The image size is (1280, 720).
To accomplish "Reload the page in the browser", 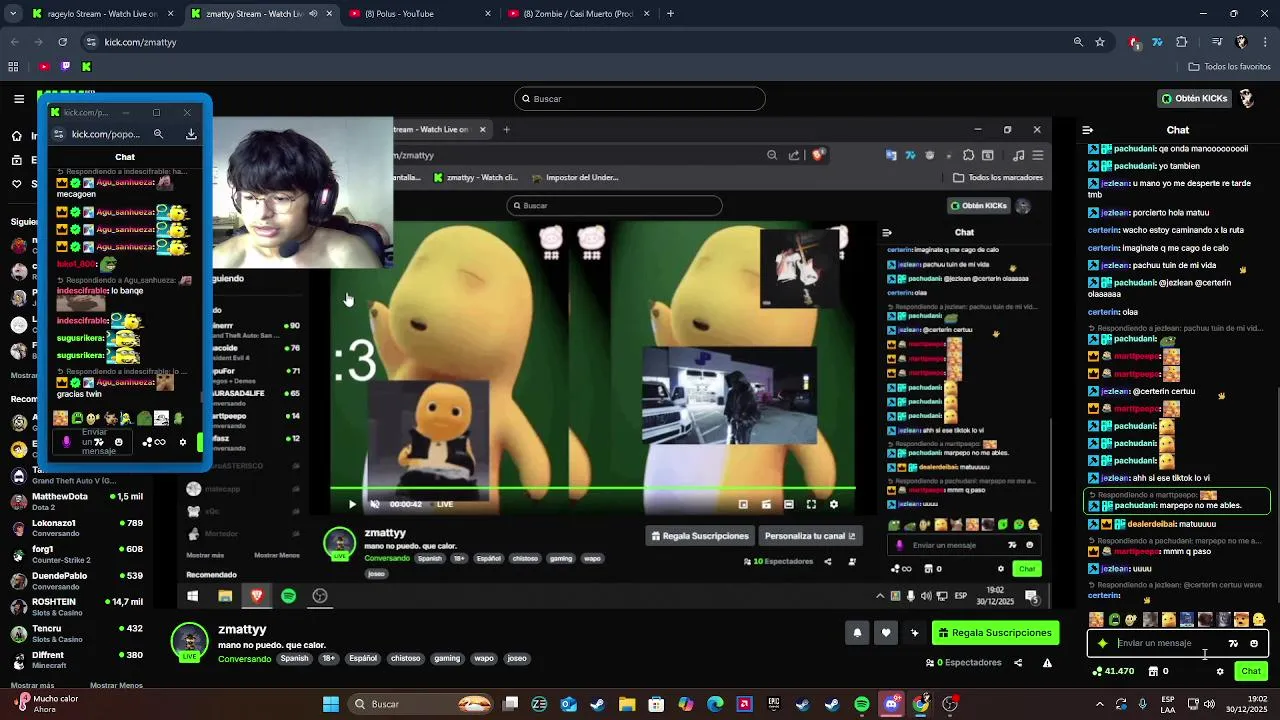I will (x=63, y=42).
